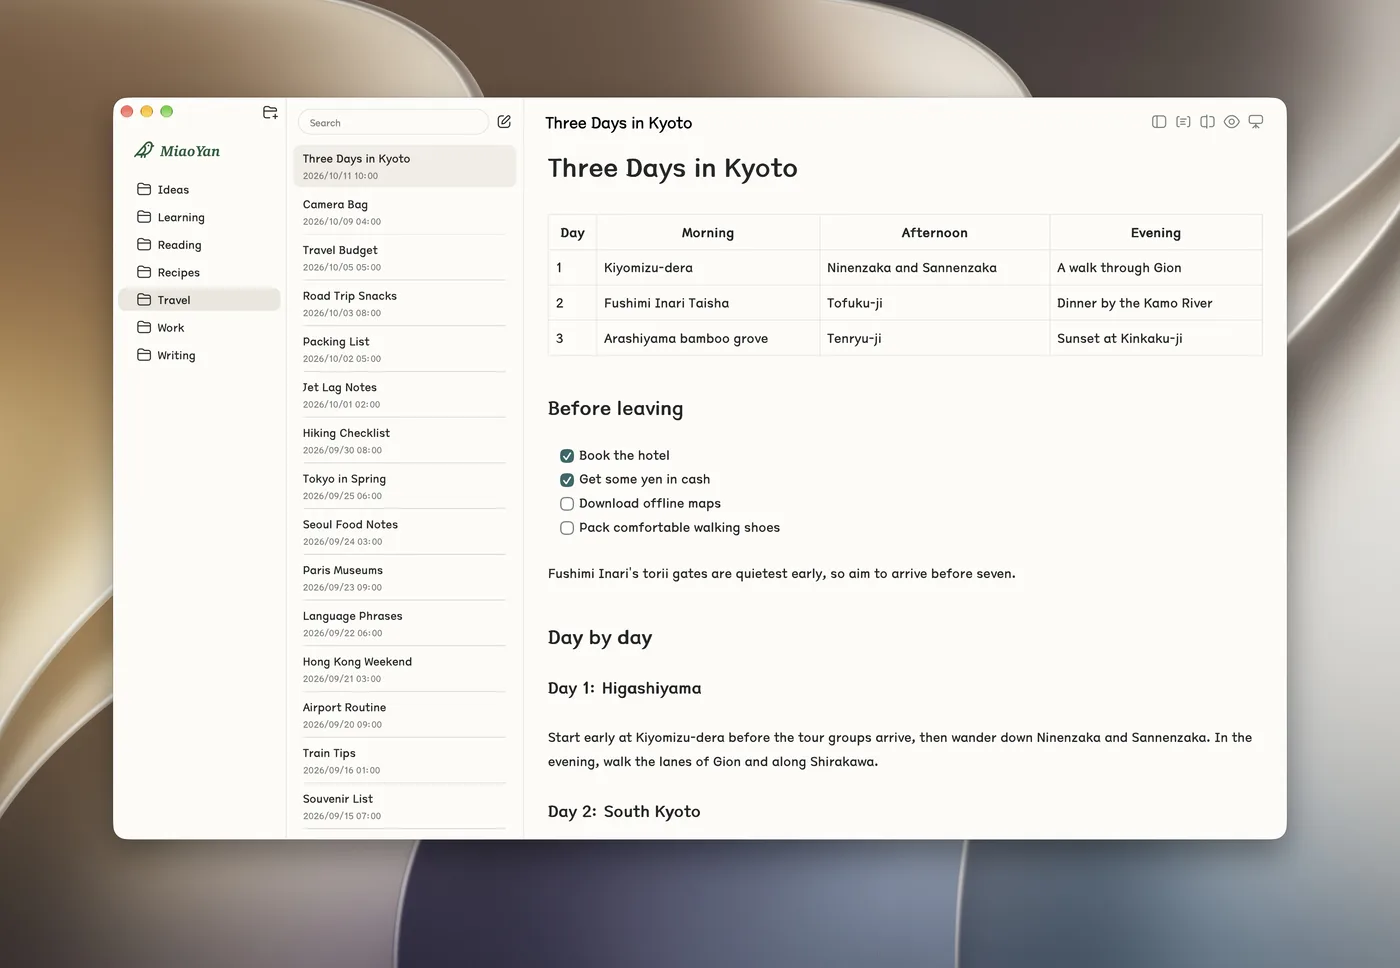This screenshot has width=1400, height=968.
Task: Toggle preview mode with the eye icon
Action: tap(1232, 122)
